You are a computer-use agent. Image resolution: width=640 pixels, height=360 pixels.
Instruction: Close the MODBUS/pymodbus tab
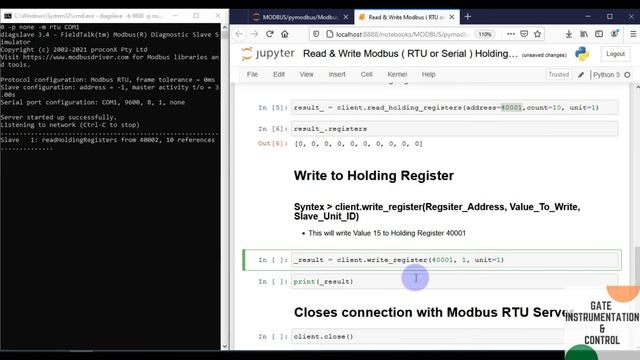346,17
